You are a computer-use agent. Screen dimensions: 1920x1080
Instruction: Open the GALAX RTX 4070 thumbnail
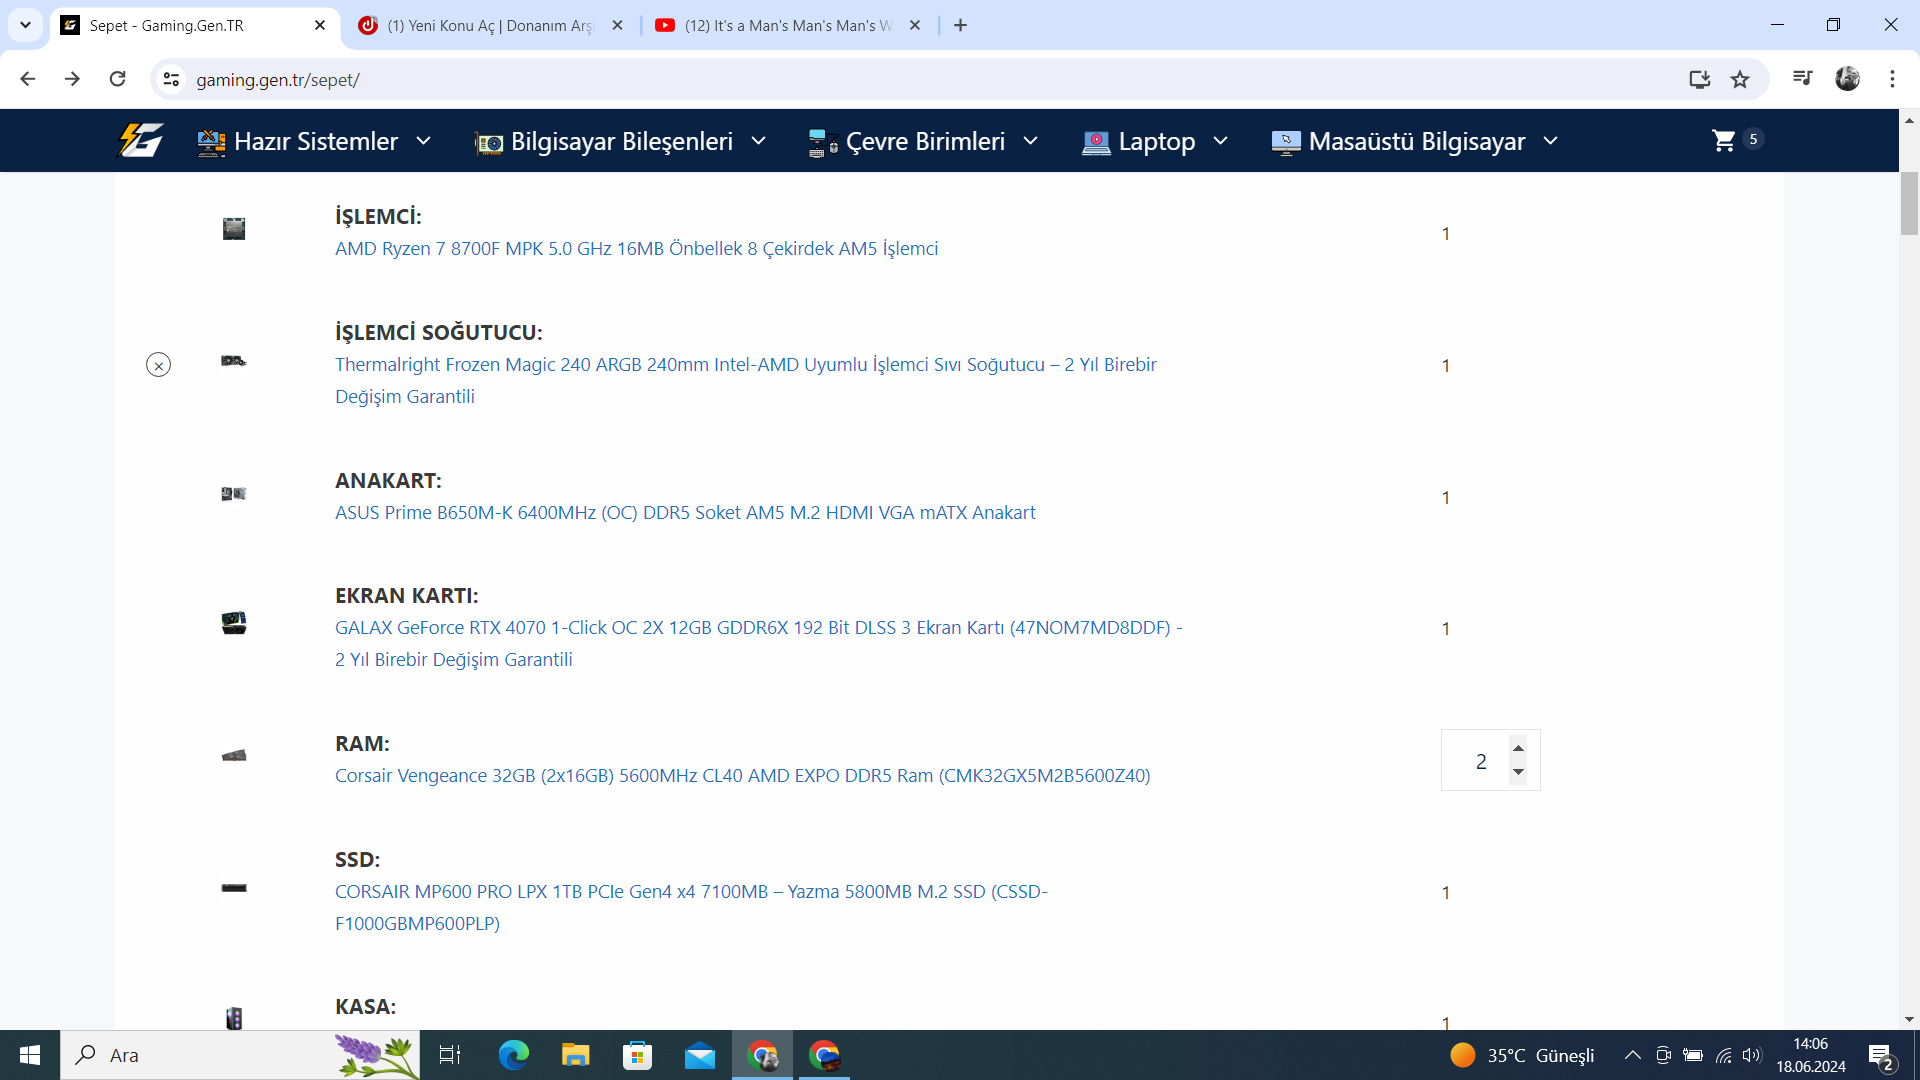click(233, 623)
